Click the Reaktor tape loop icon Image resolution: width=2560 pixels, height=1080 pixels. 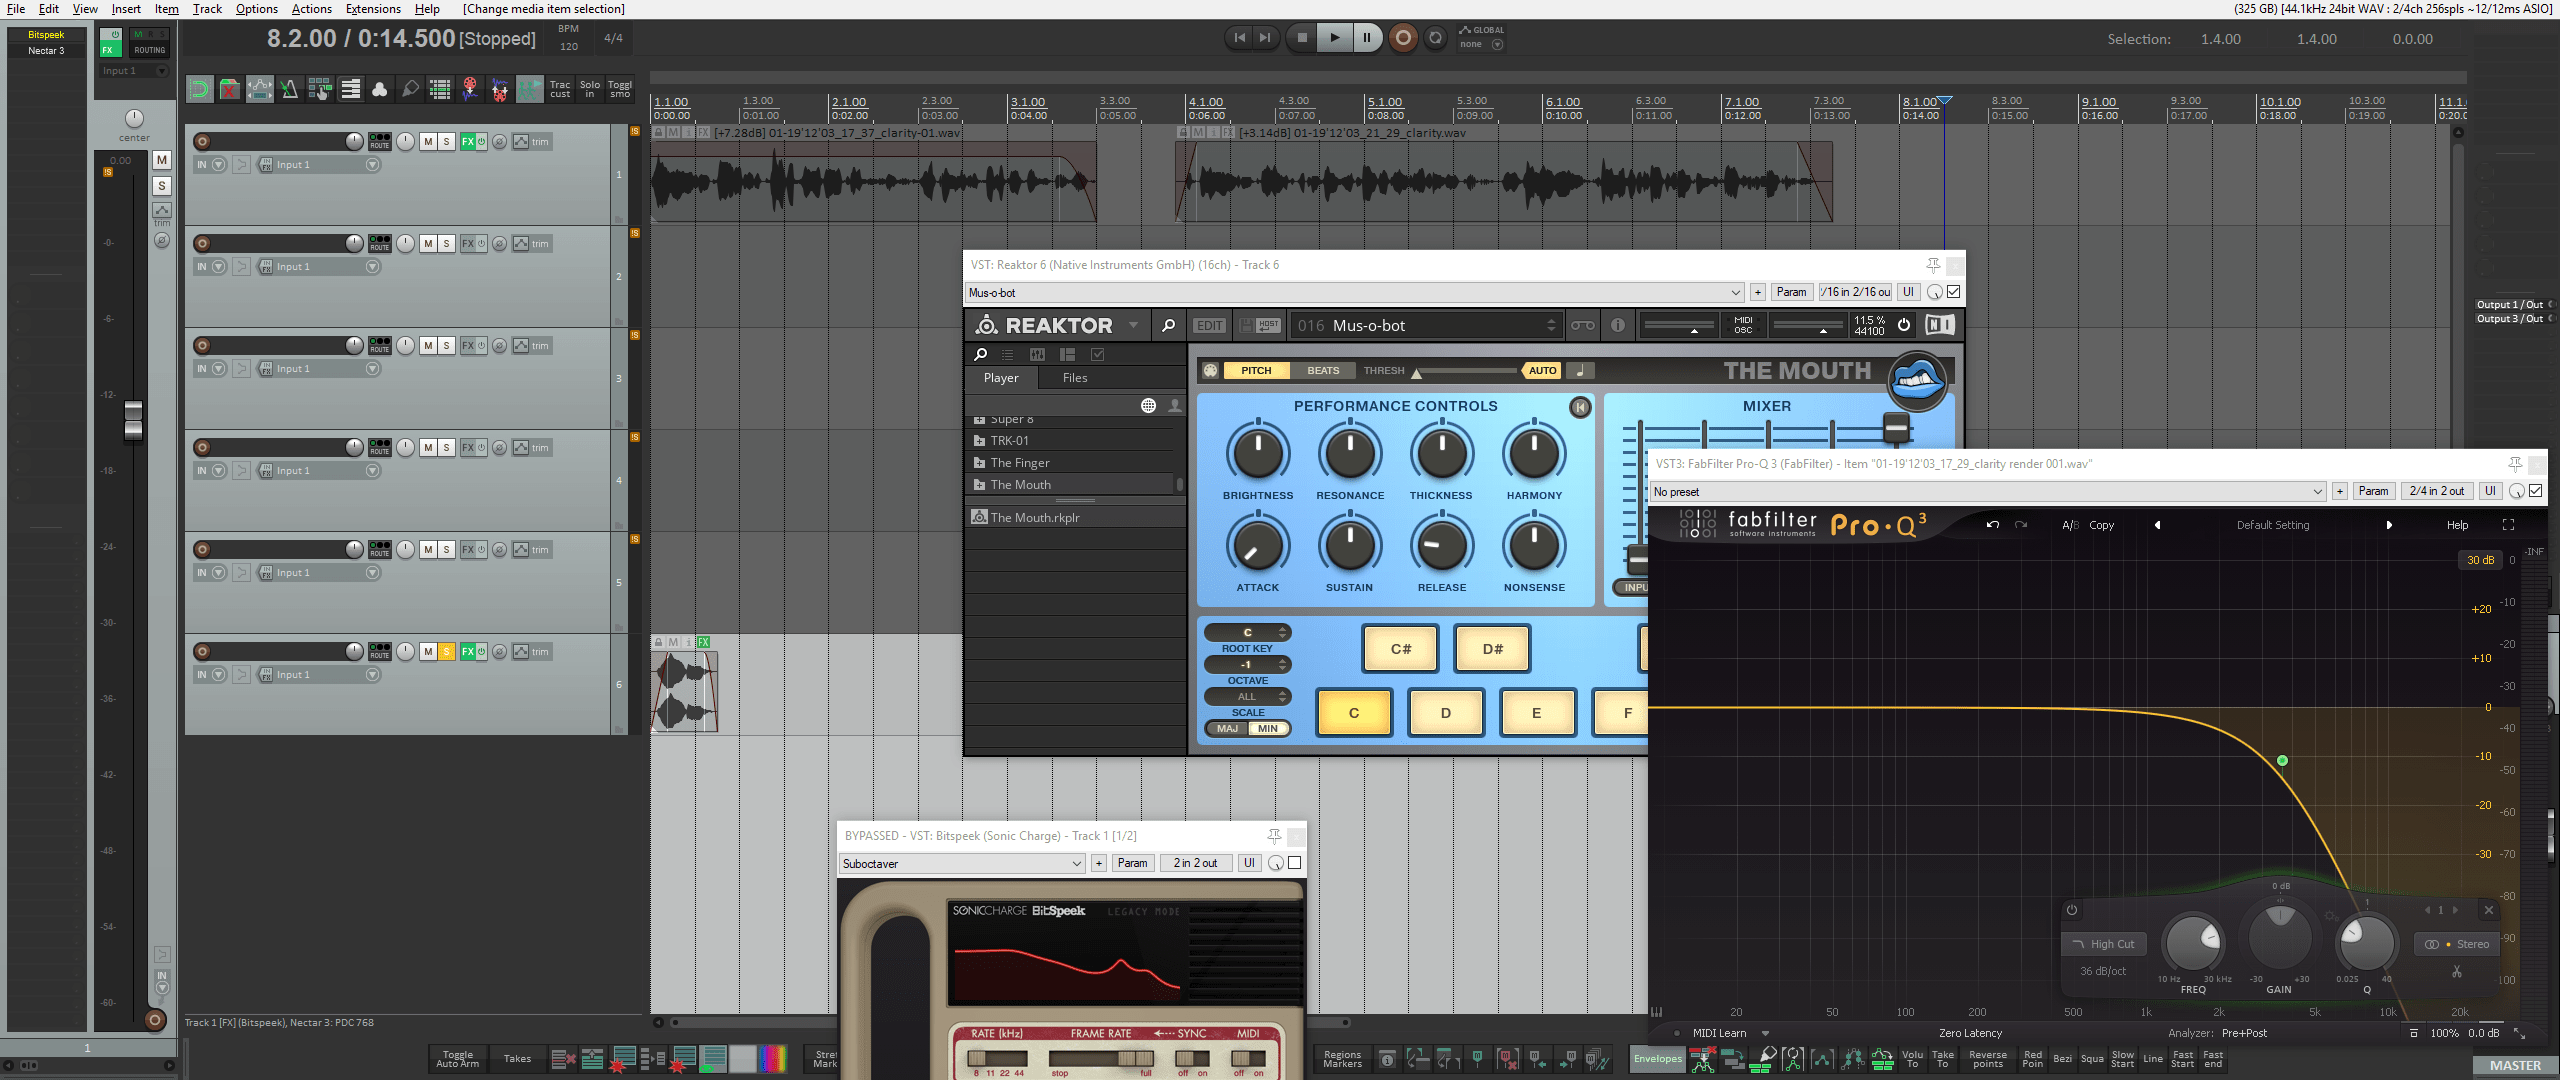(1582, 325)
